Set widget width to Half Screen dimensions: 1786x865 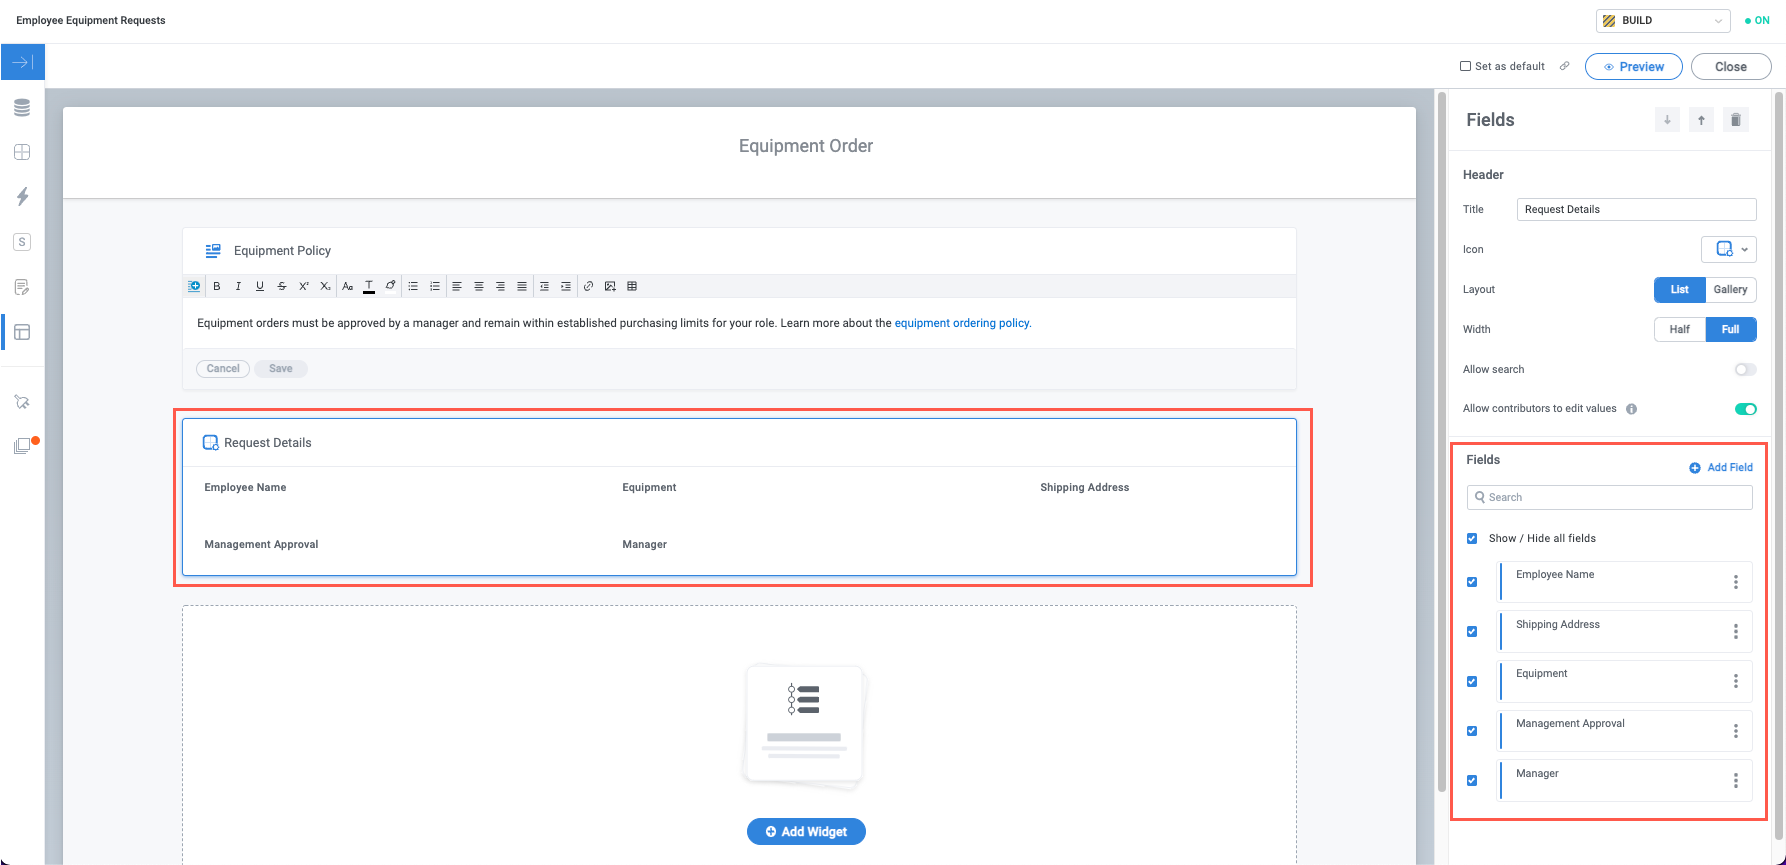tap(1680, 329)
